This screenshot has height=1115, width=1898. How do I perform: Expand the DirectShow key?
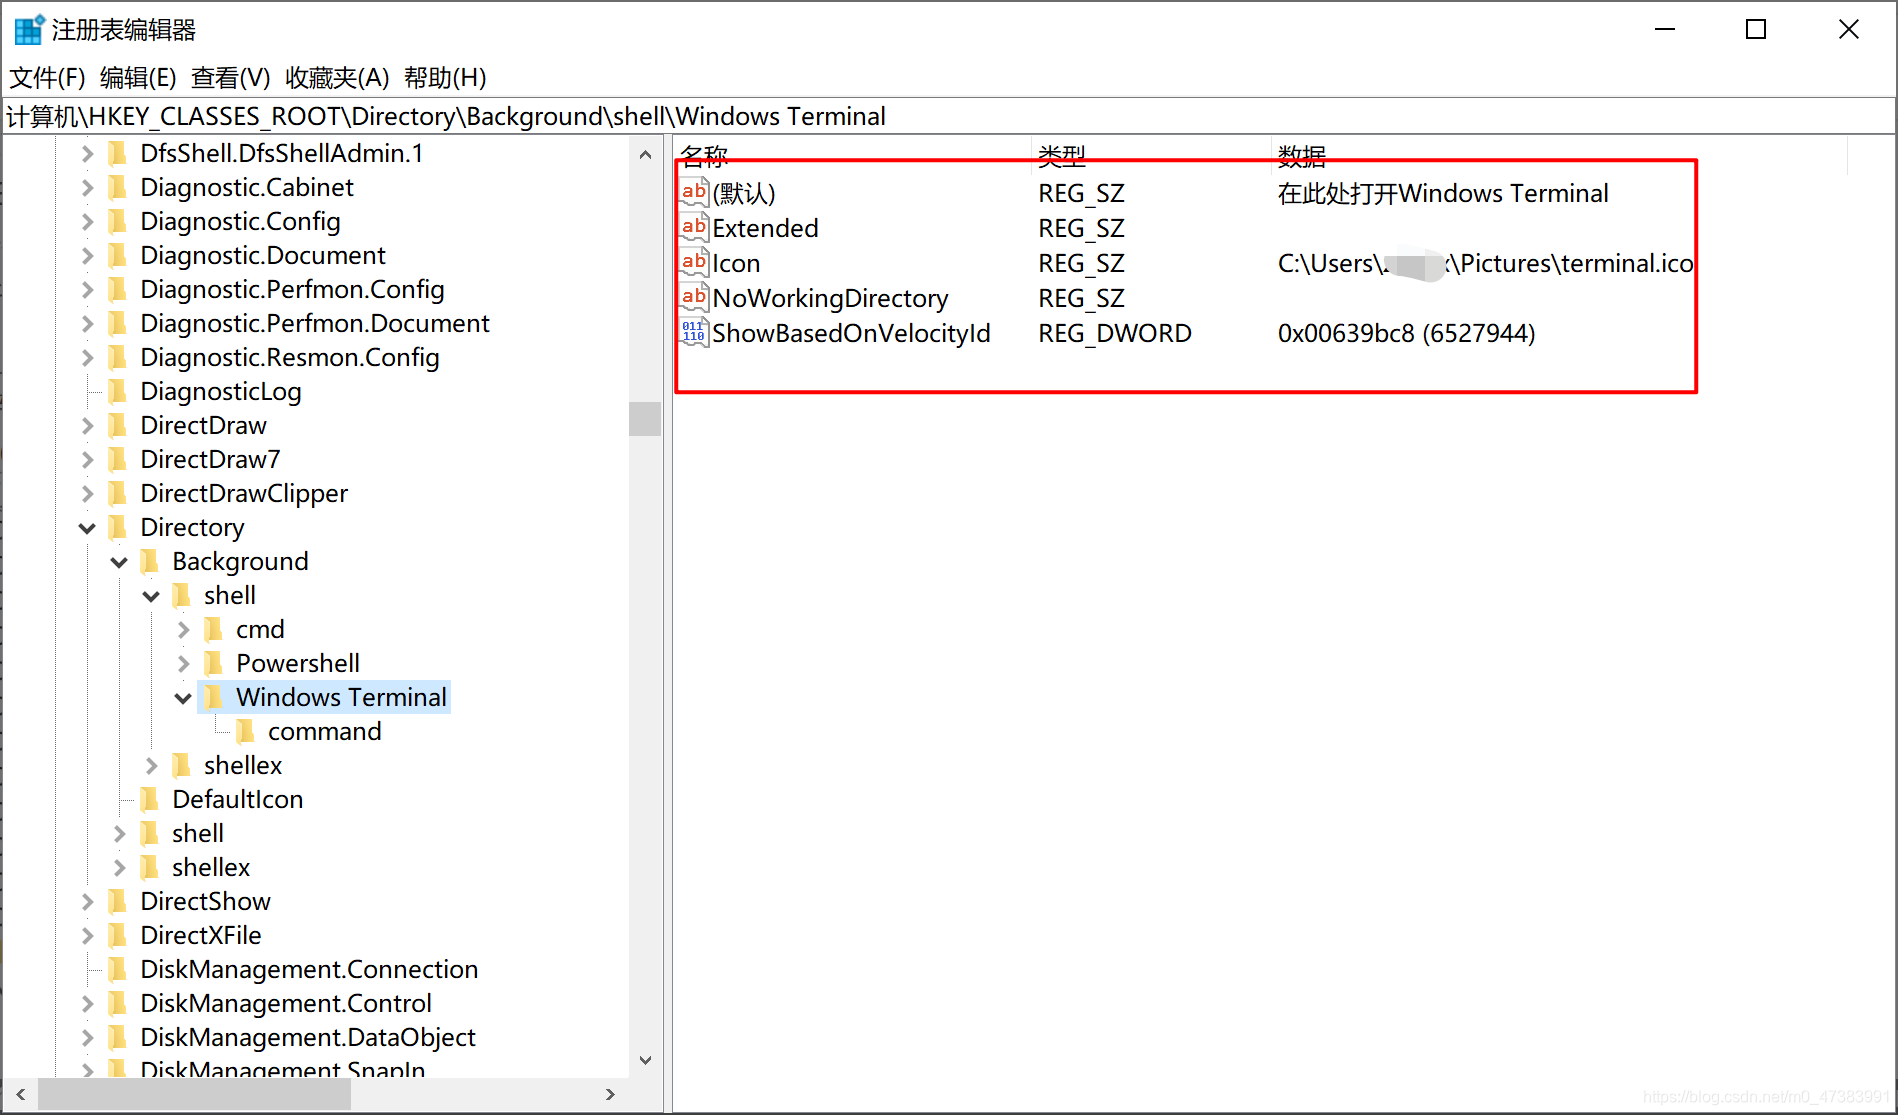click(x=87, y=901)
